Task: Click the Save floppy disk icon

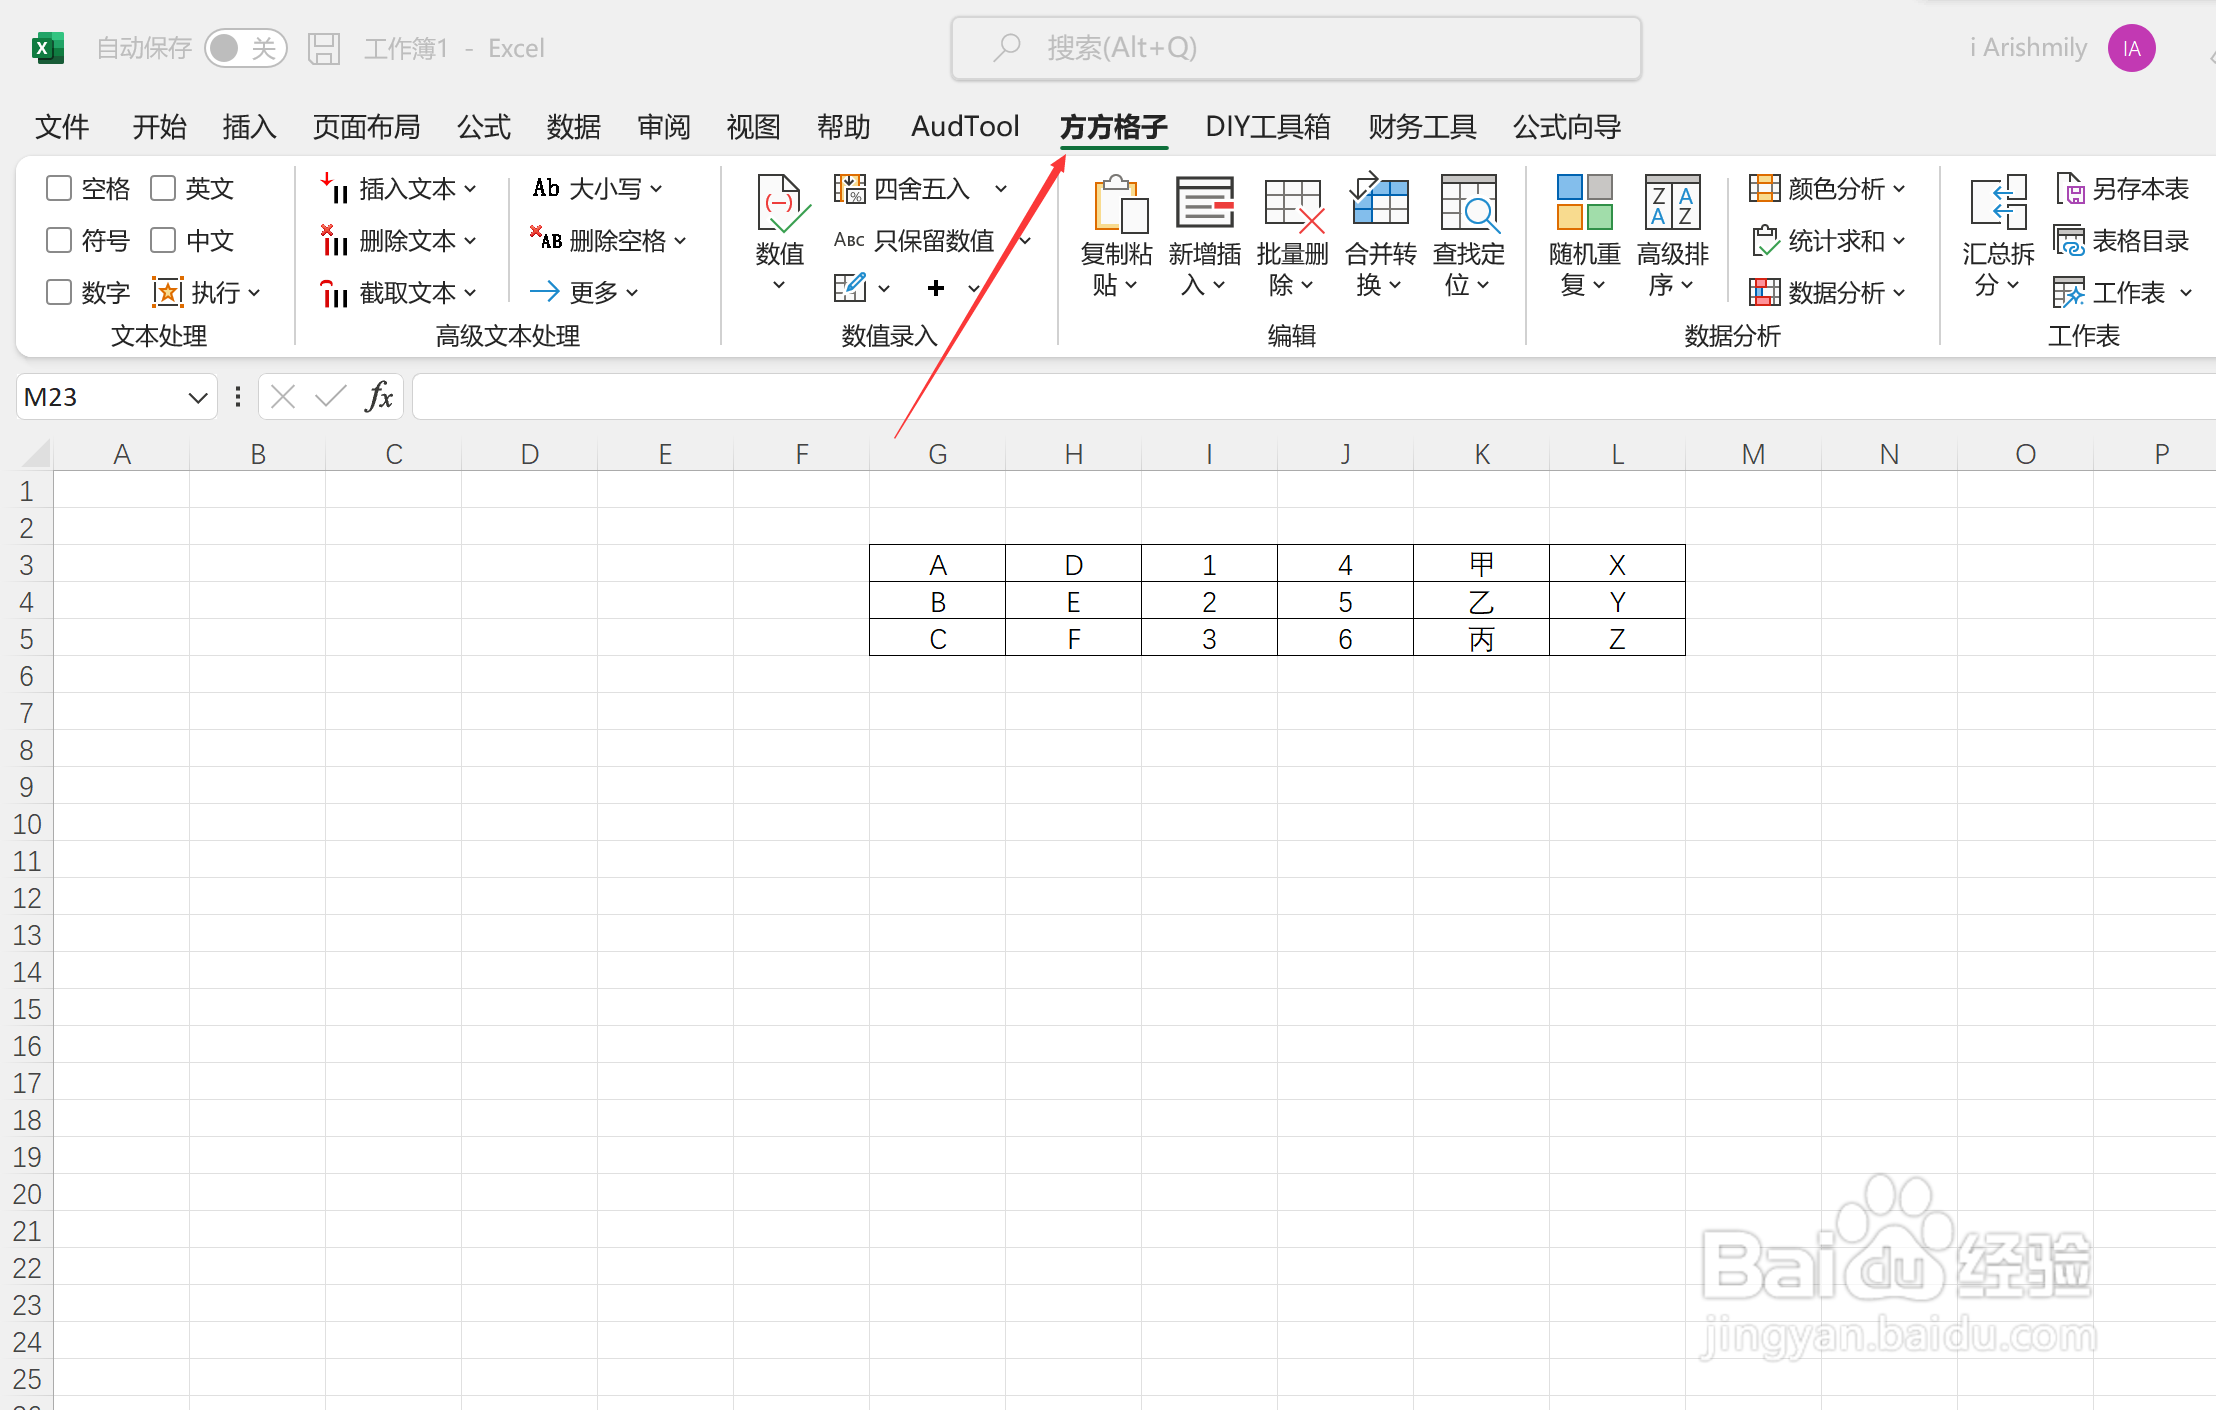Action: tap(324, 48)
